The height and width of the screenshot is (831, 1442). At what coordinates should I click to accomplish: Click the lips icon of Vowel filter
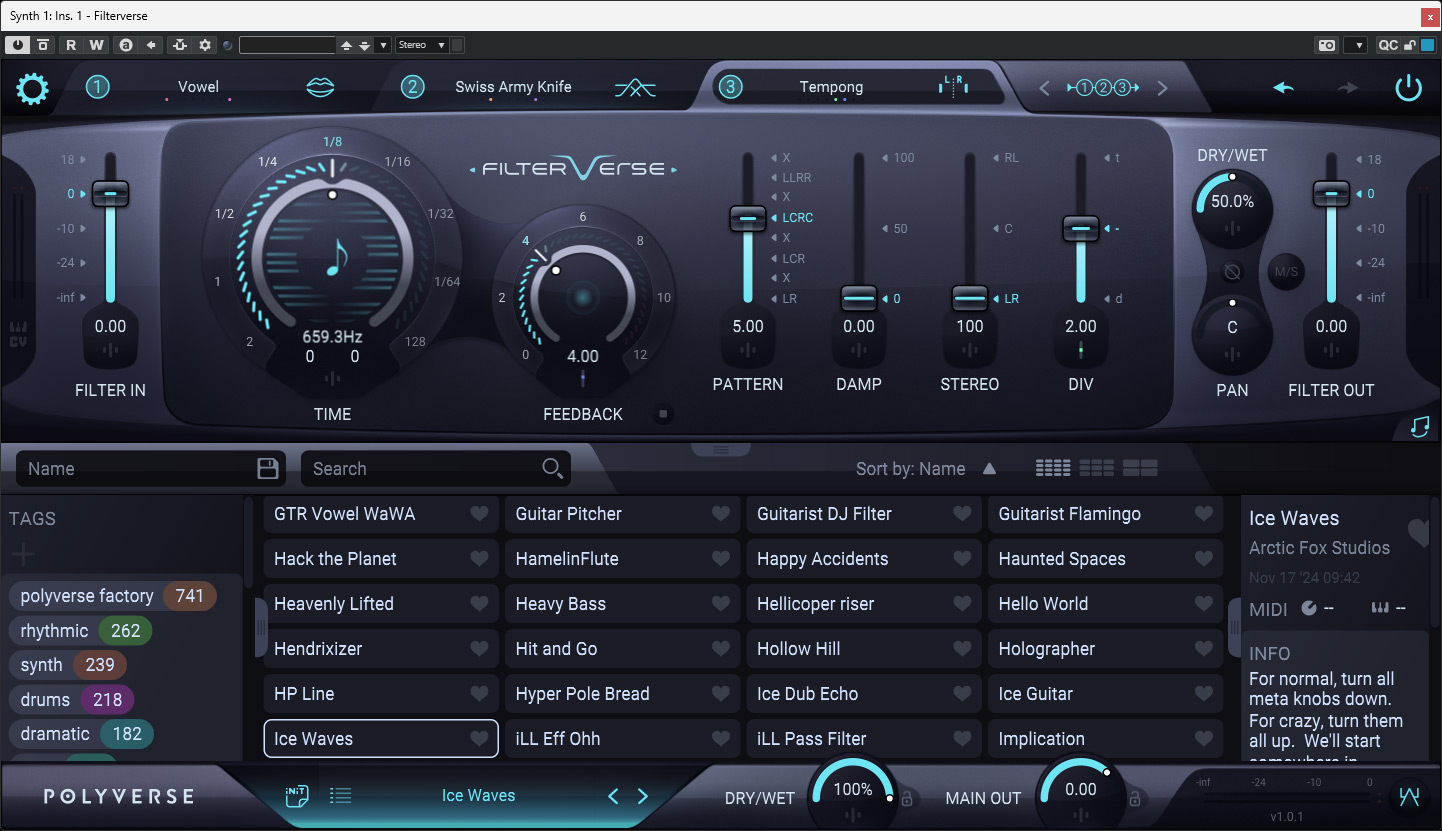pyautogui.click(x=320, y=88)
